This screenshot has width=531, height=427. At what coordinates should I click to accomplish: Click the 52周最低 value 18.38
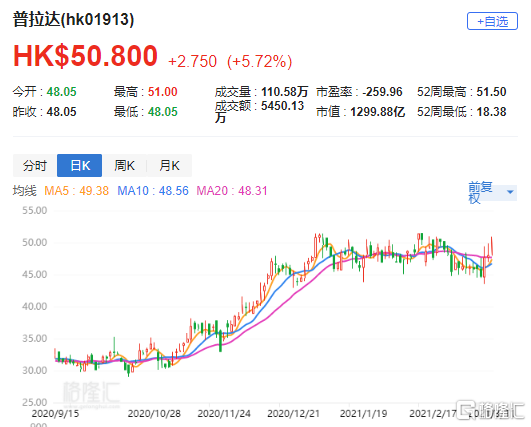point(491,112)
